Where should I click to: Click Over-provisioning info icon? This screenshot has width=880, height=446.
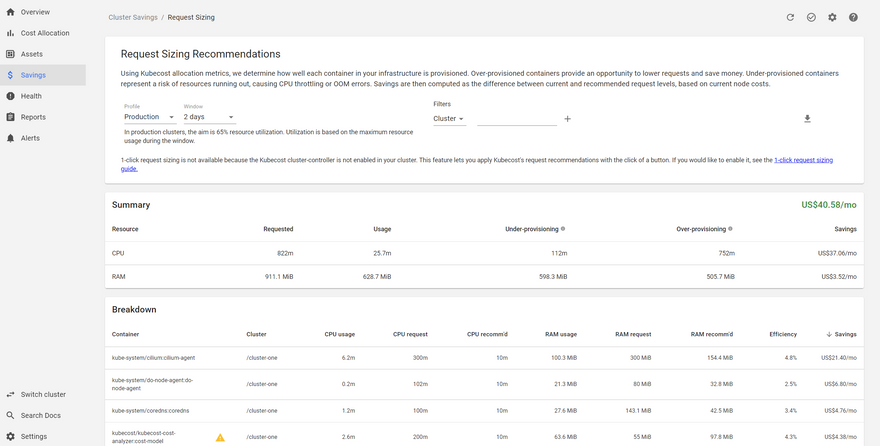[x=731, y=229]
